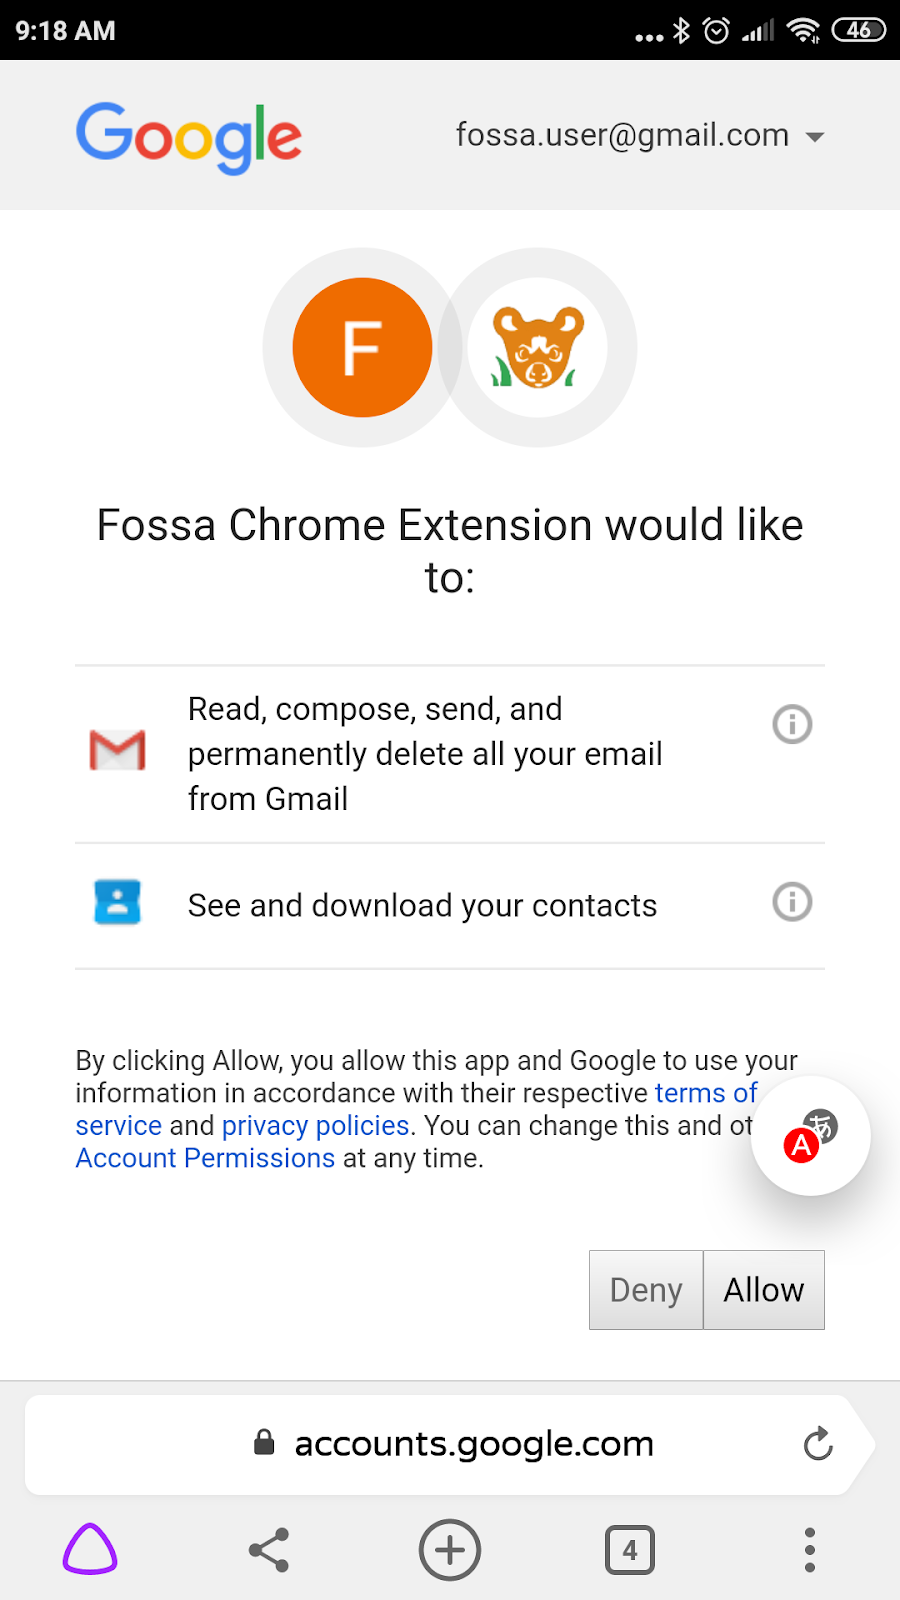The height and width of the screenshot is (1600, 900).
Task: Tap the Fossa extension logo
Action: 537,347
